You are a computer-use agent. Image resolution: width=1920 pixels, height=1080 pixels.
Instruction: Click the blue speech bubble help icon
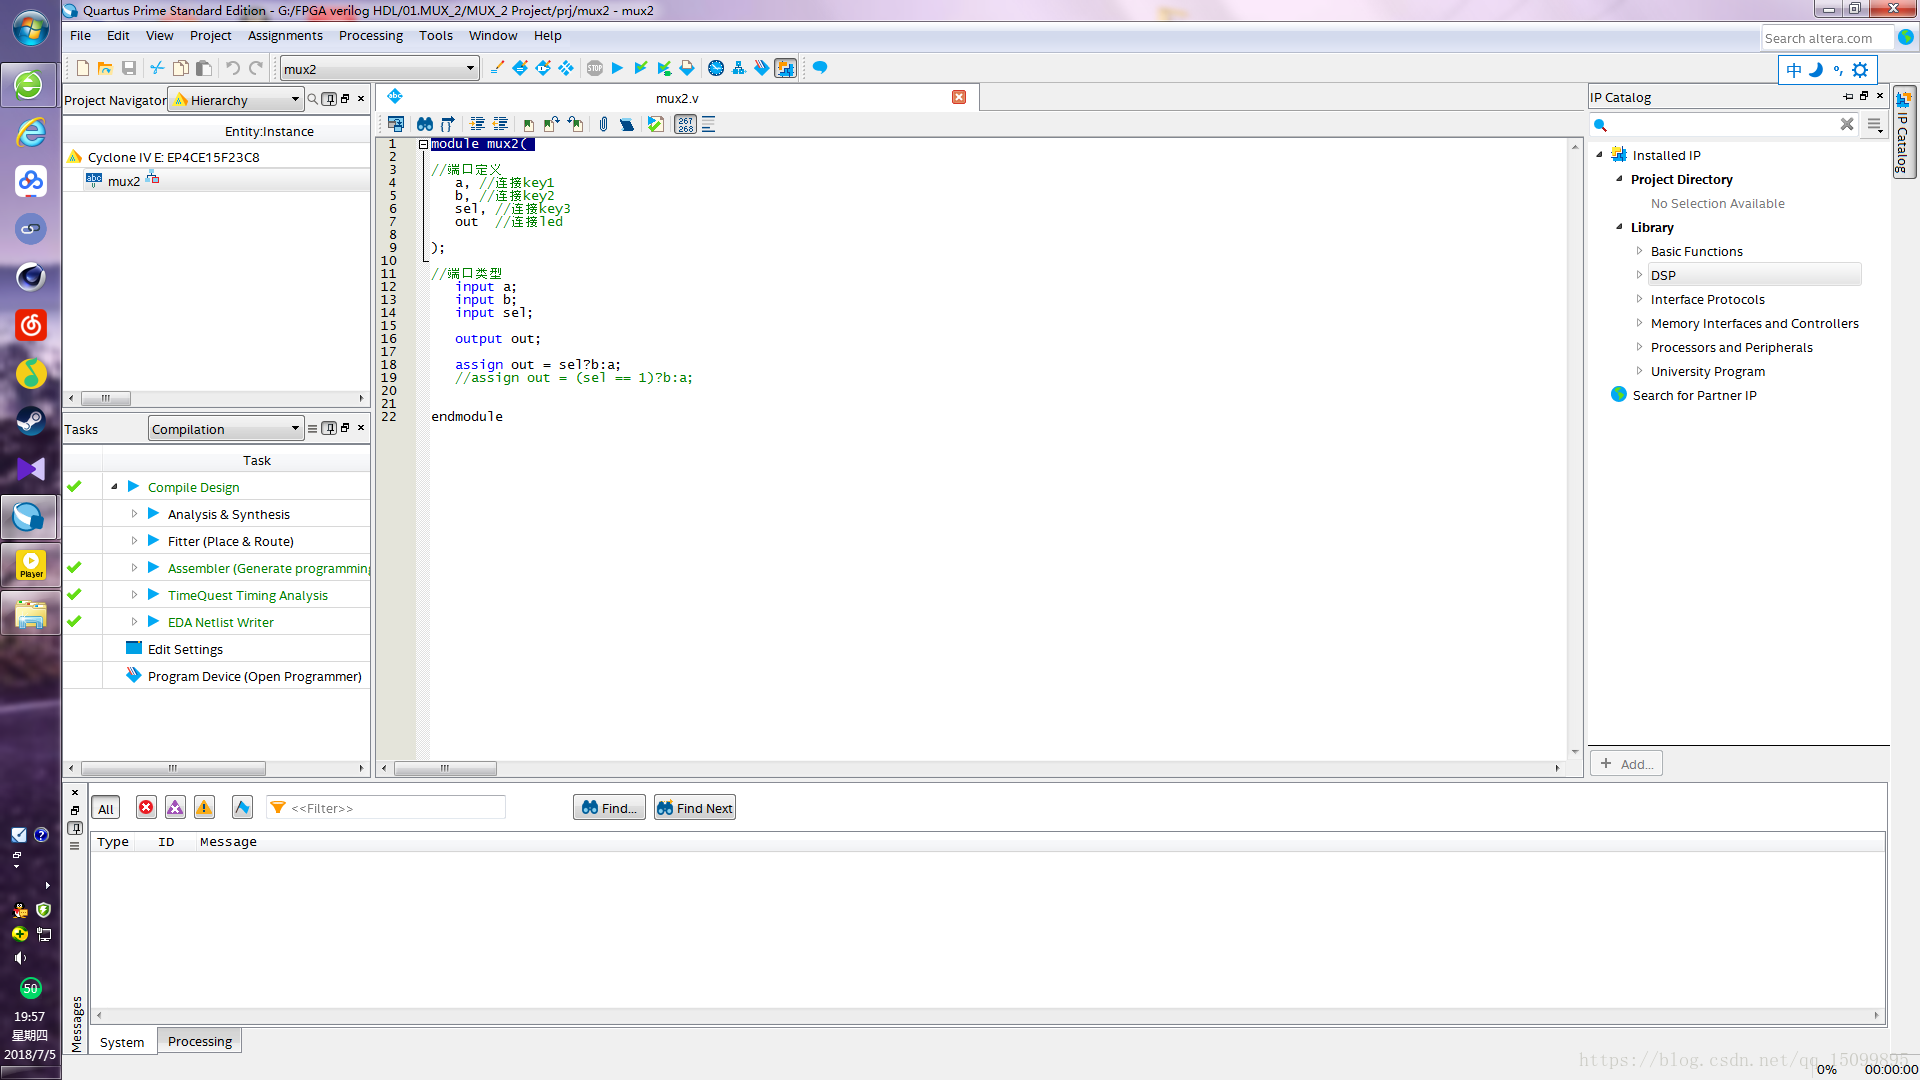click(x=820, y=68)
